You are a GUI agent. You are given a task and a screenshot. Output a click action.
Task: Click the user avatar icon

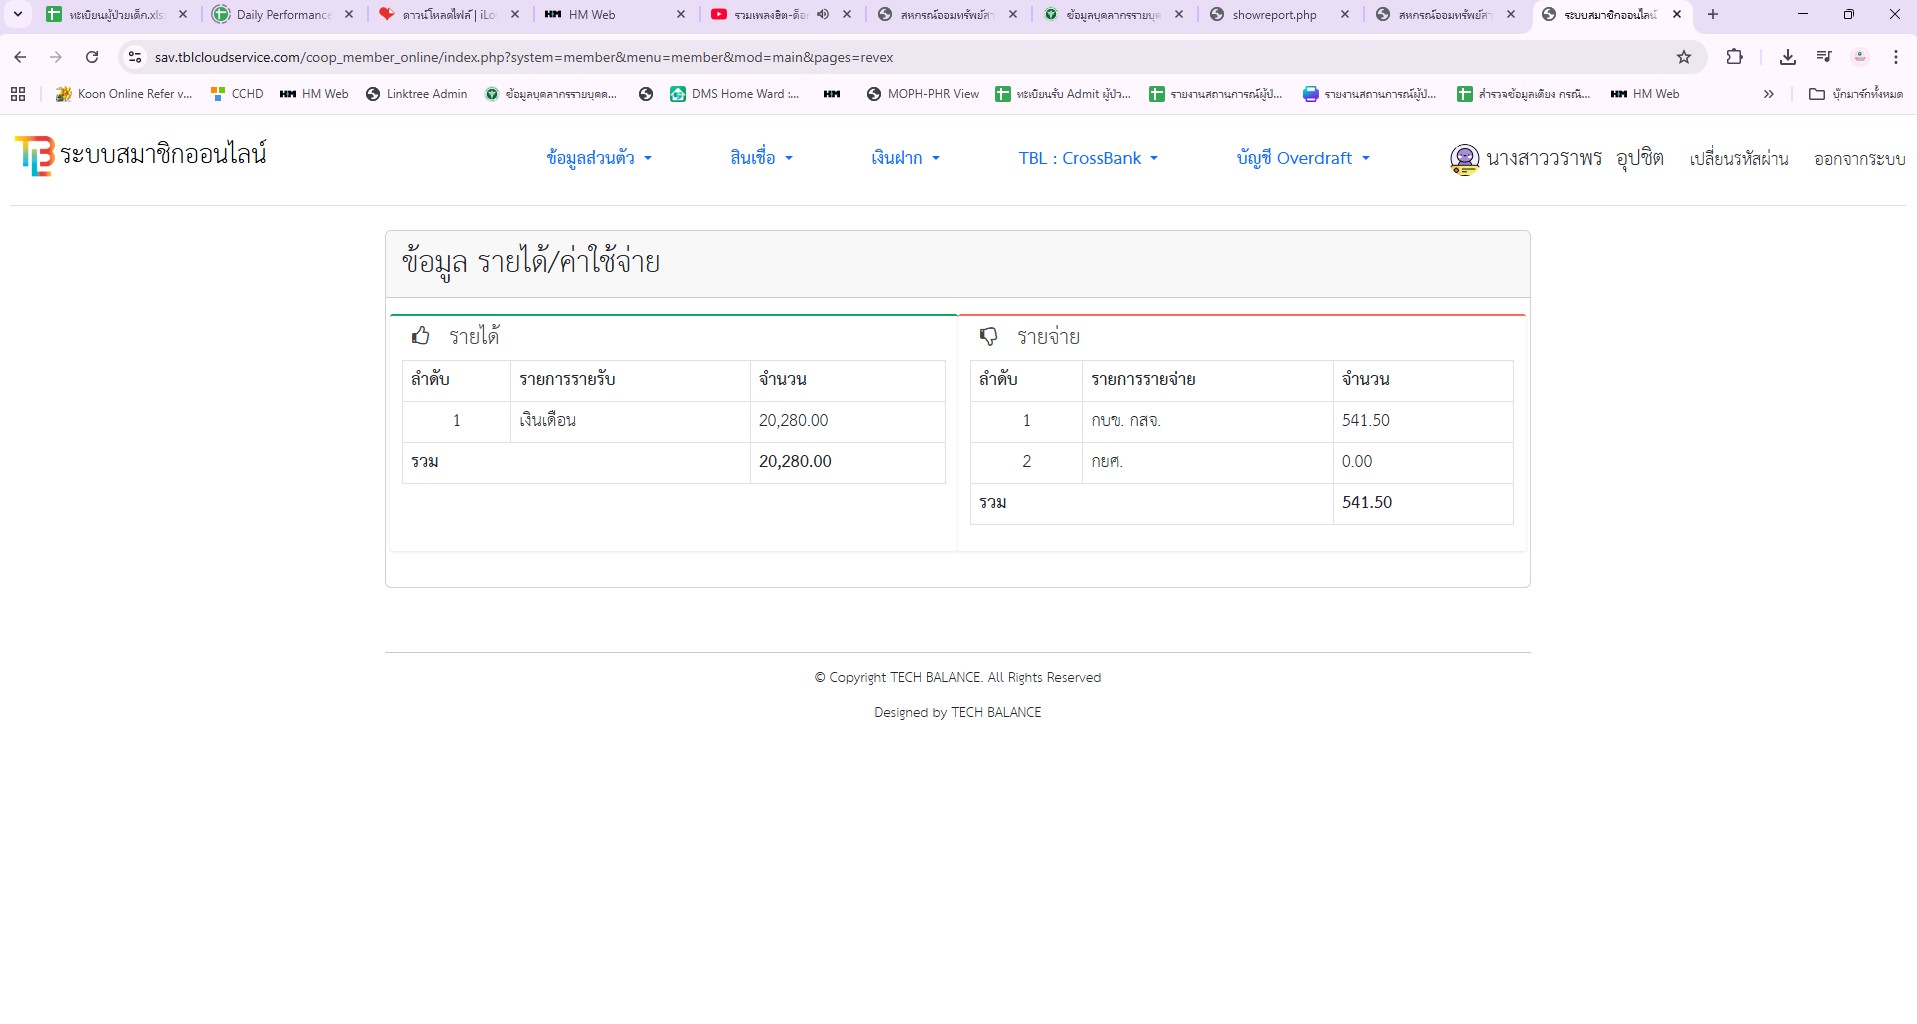[1464, 159]
